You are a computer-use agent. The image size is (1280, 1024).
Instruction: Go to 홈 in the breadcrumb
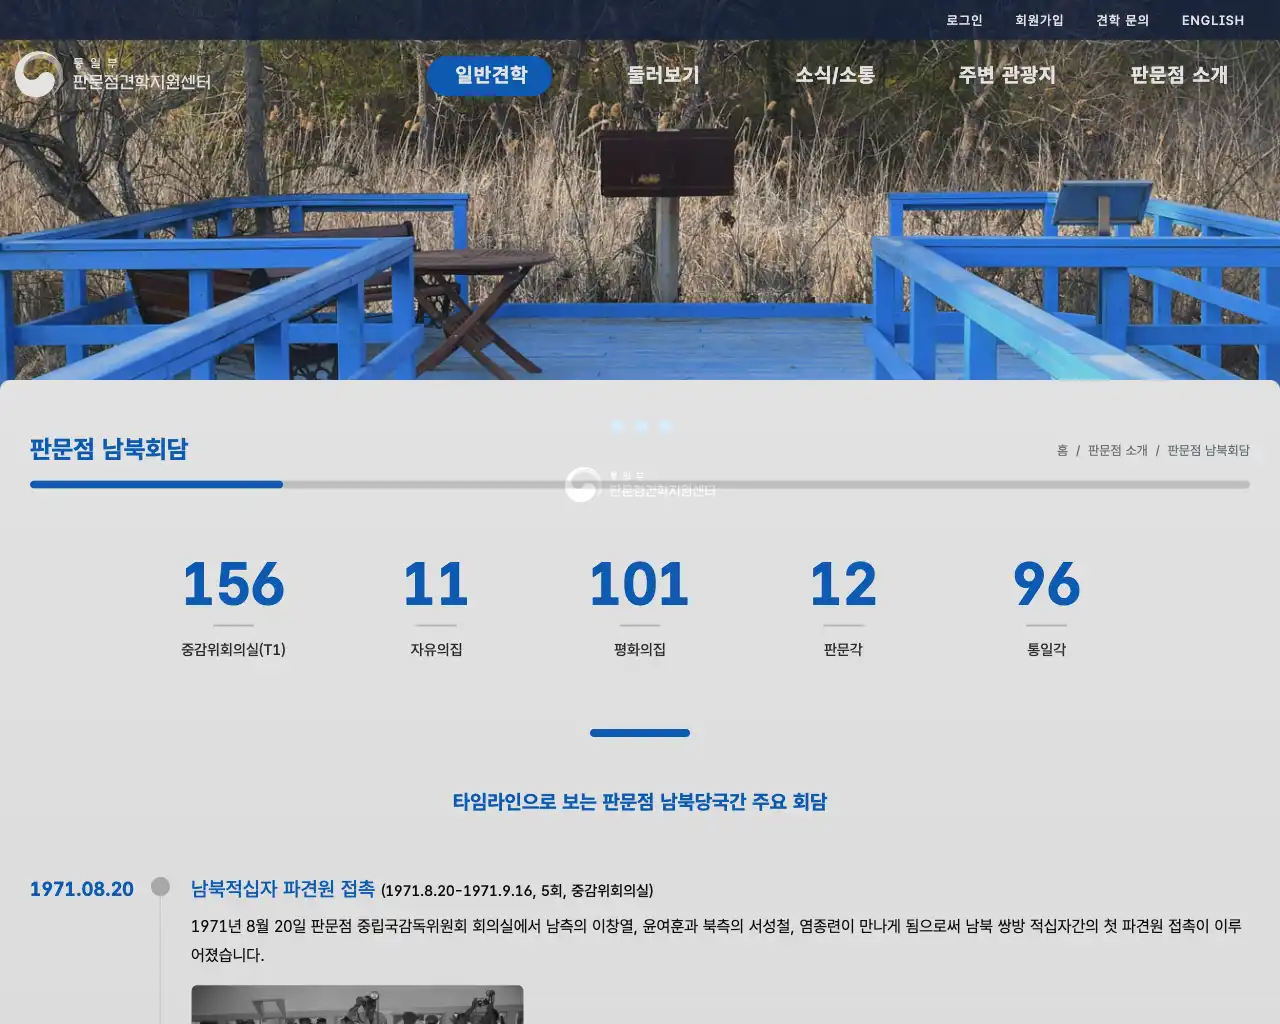[x=1062, y=451]
